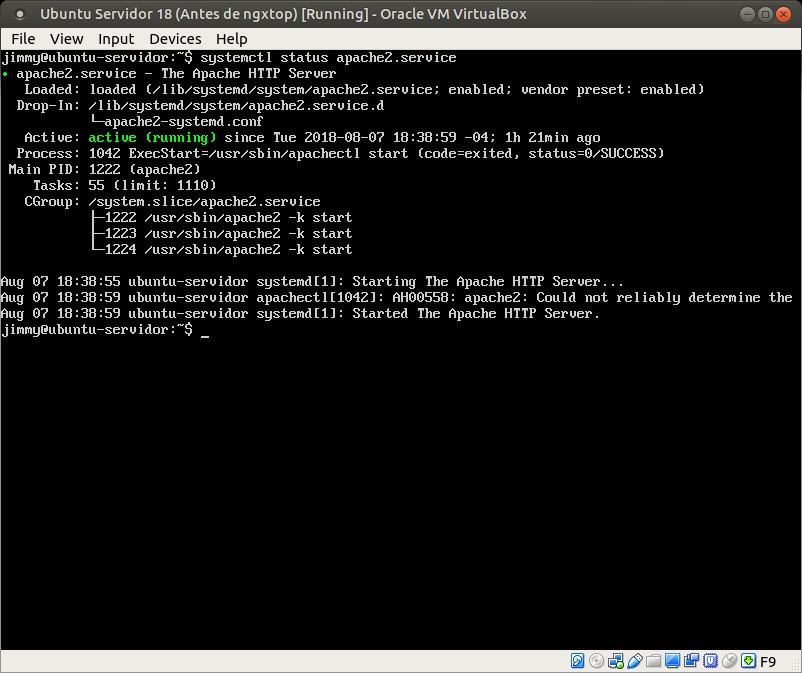This screenshot has height=673, width=802.
Task: Close the VirtualBox VM window
Action: [x=784, y=14]
